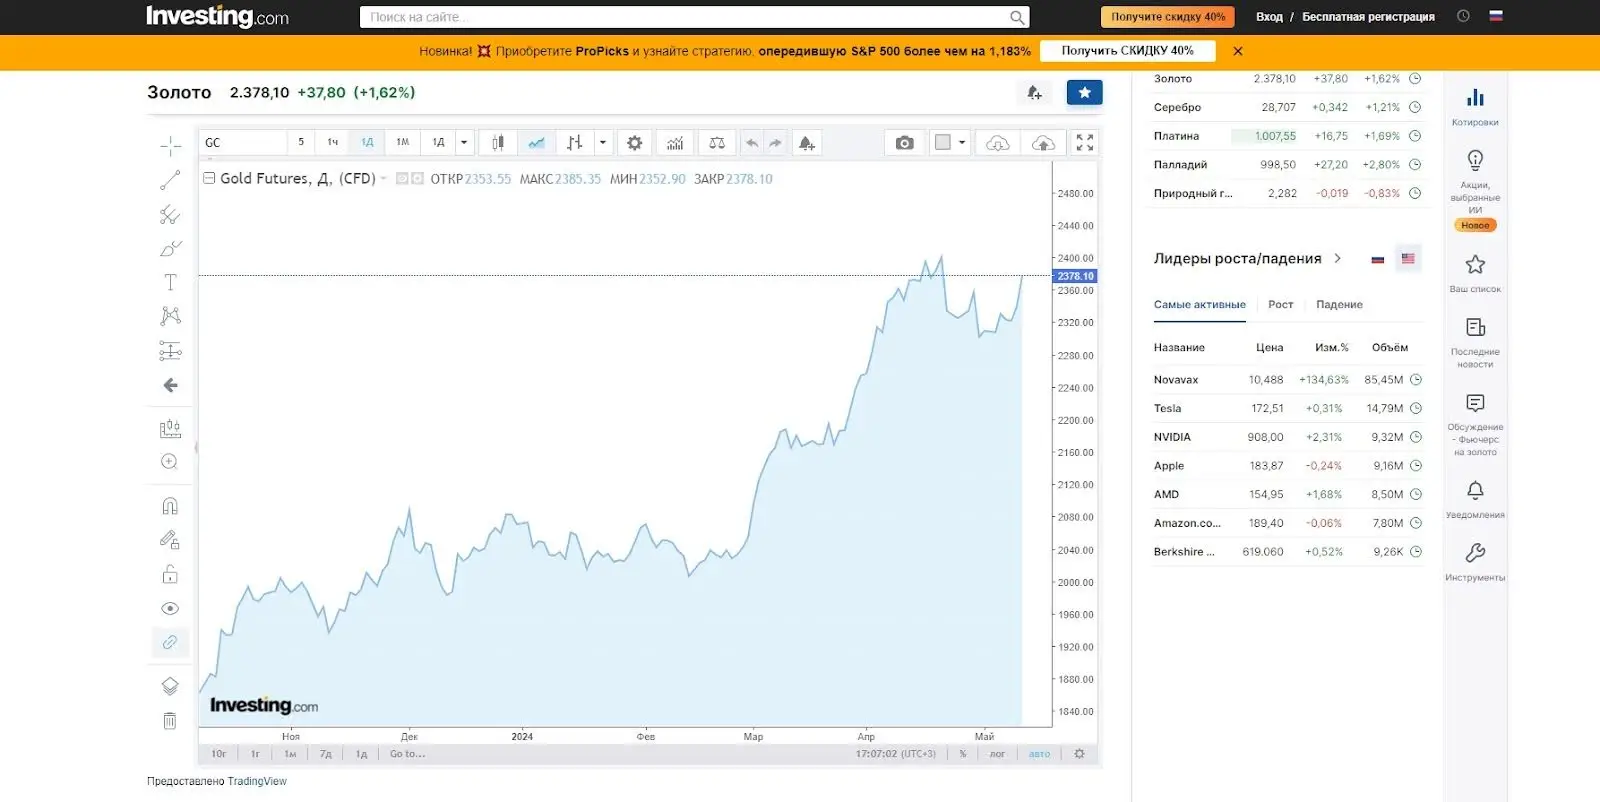
Task: Toggle лог logarithmic scale
Action: (997, 754)
